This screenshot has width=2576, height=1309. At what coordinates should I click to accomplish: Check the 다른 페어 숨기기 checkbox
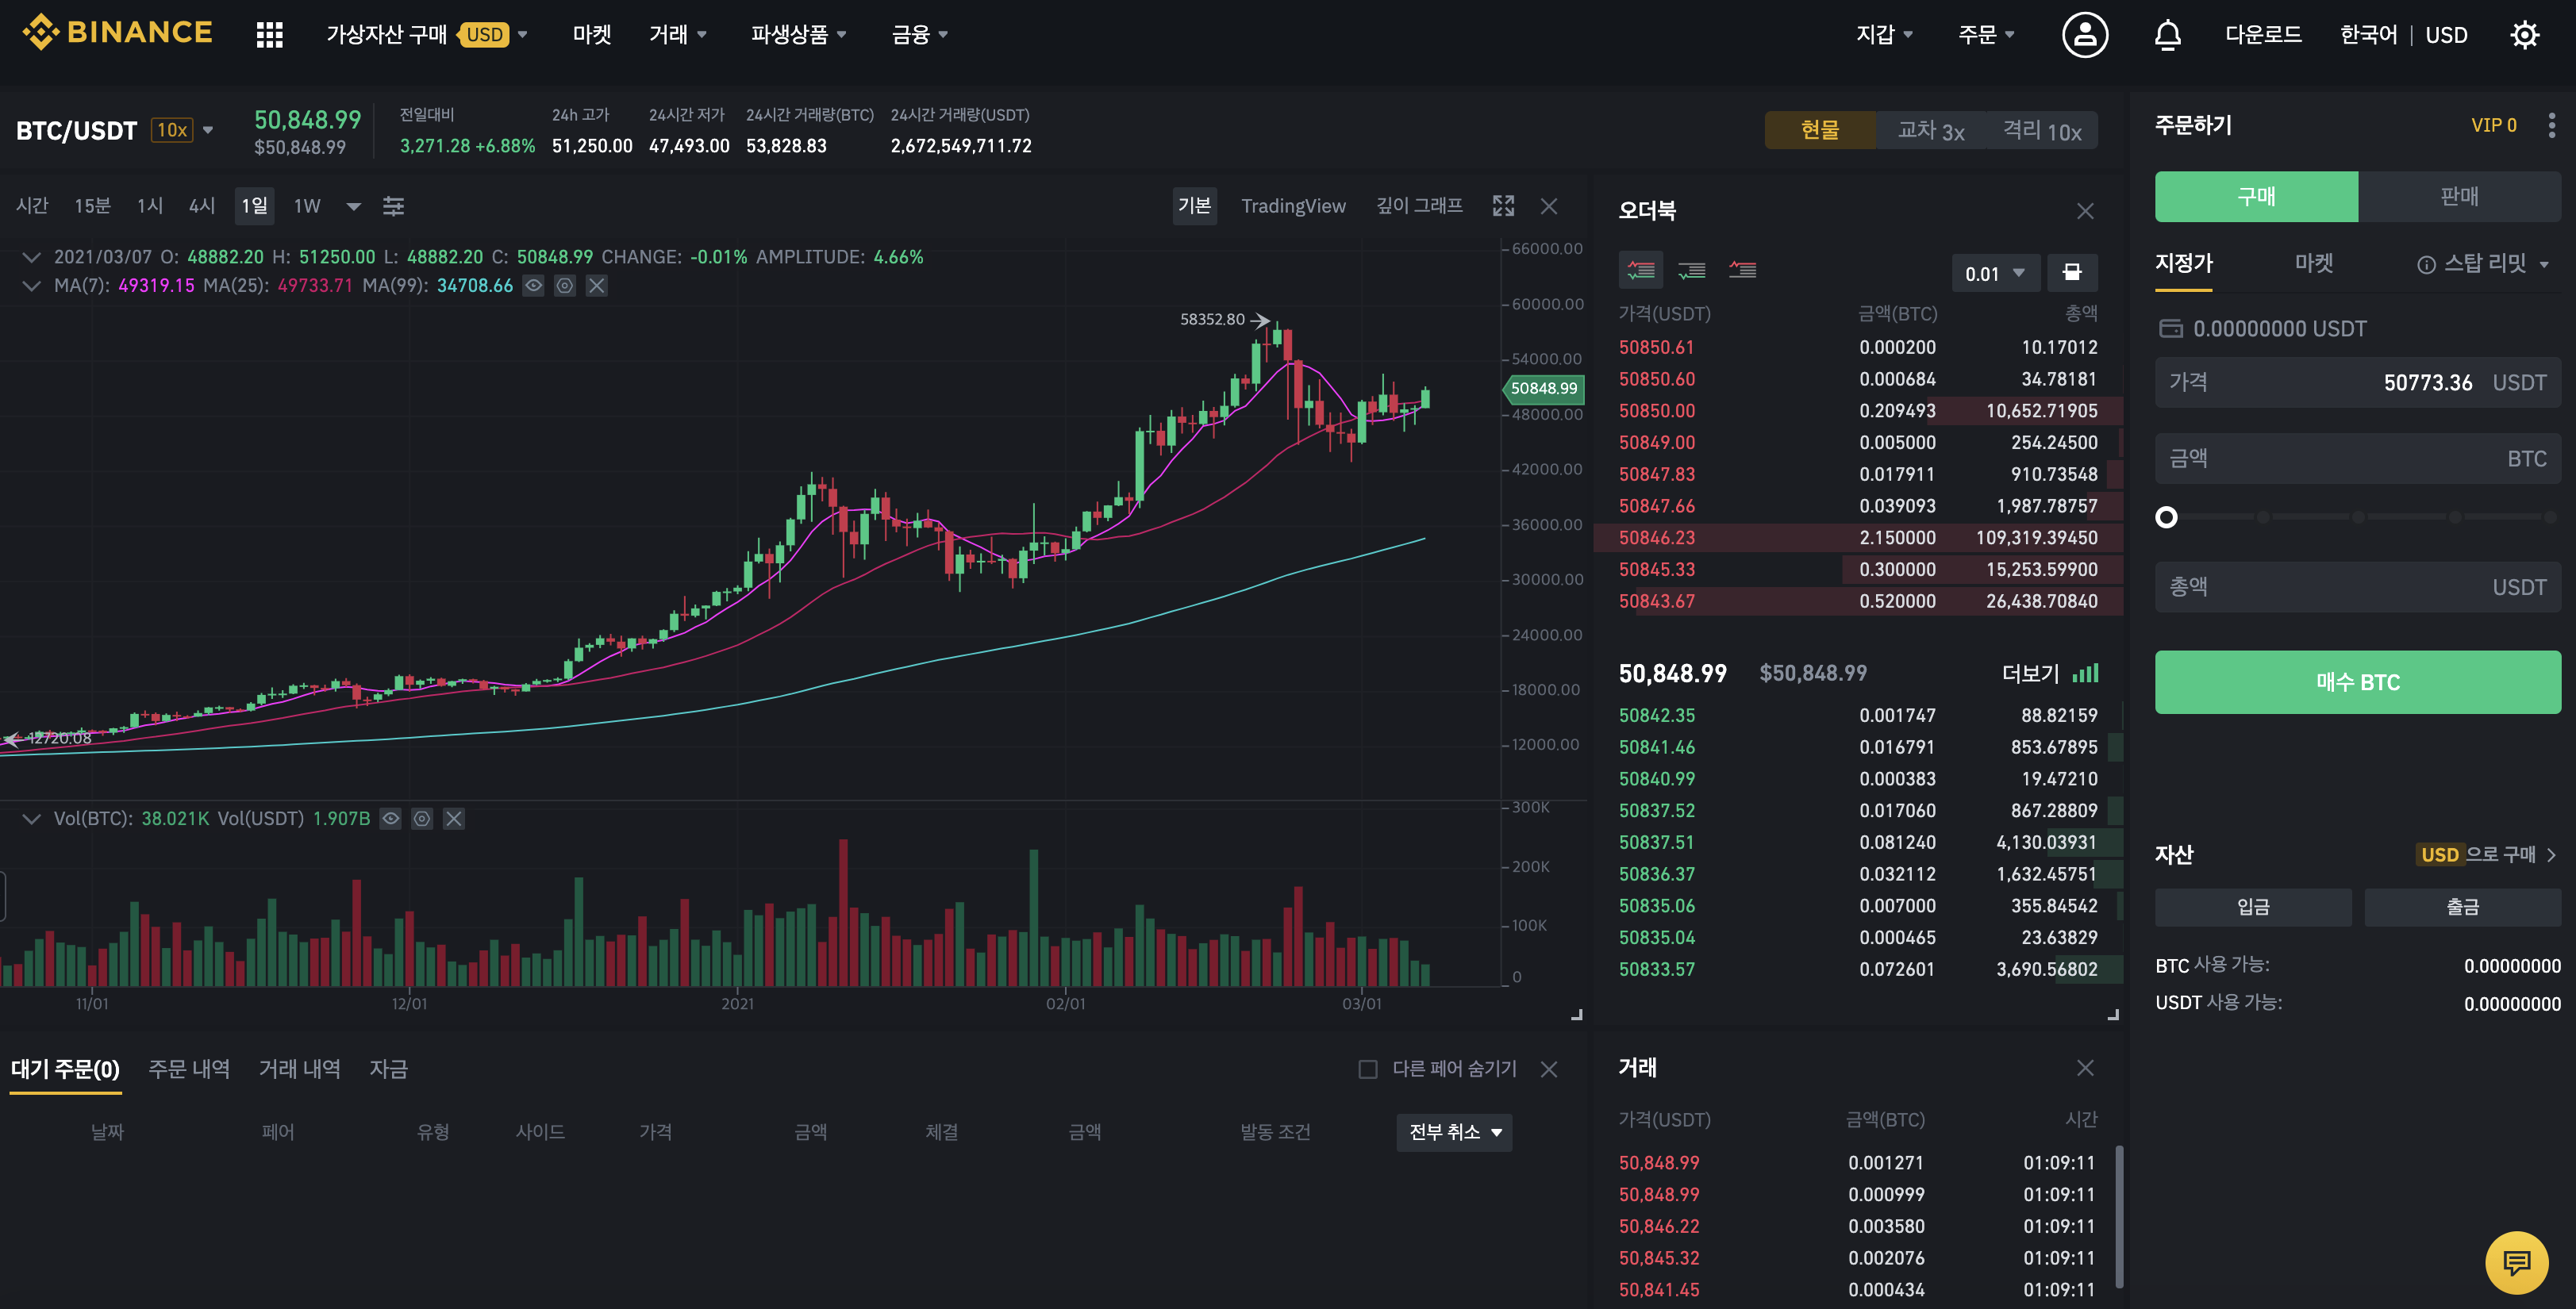point(1367,1069)
